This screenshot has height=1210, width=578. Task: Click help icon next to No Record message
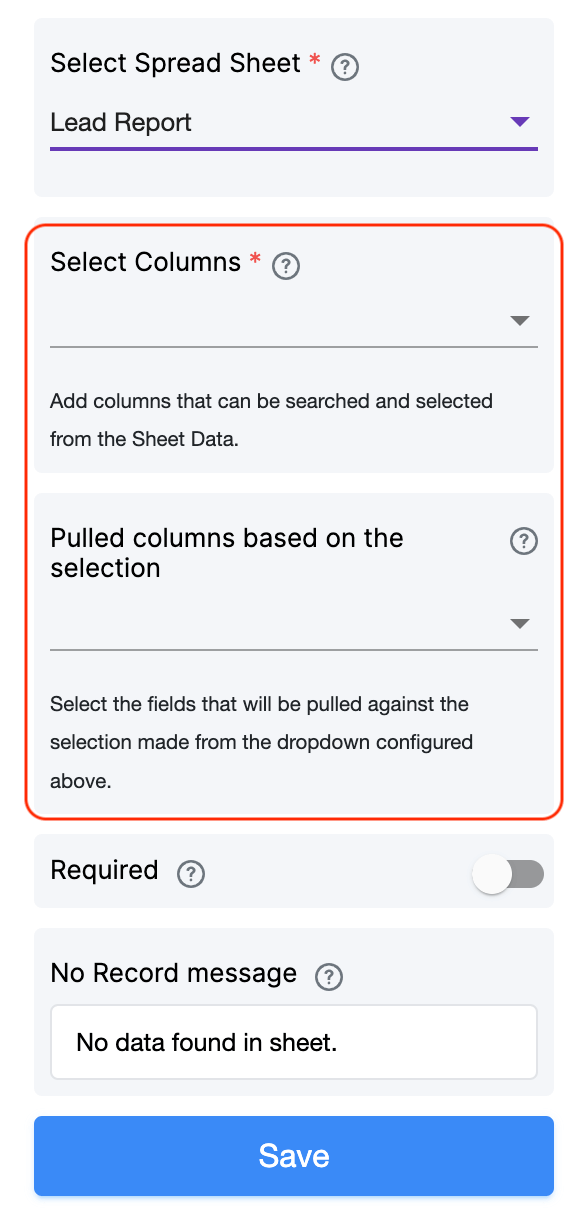328,977
